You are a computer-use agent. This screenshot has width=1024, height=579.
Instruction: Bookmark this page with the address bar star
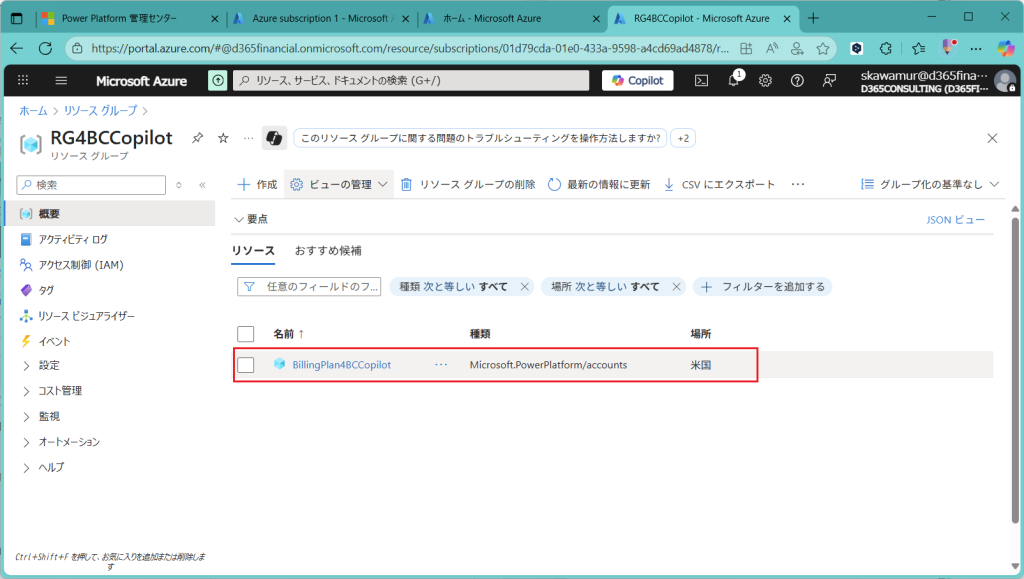pos(823,48)
